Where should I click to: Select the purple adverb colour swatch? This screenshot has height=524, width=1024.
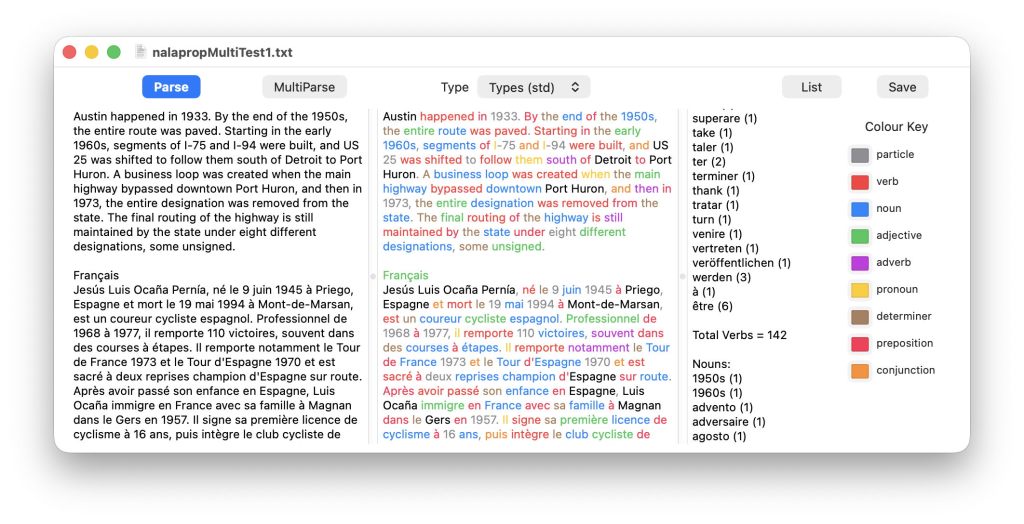click(x=859, y=263)
